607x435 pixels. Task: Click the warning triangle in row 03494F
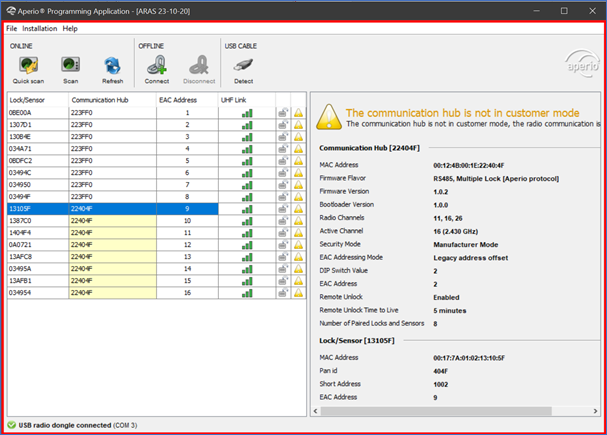pos(298,197)
